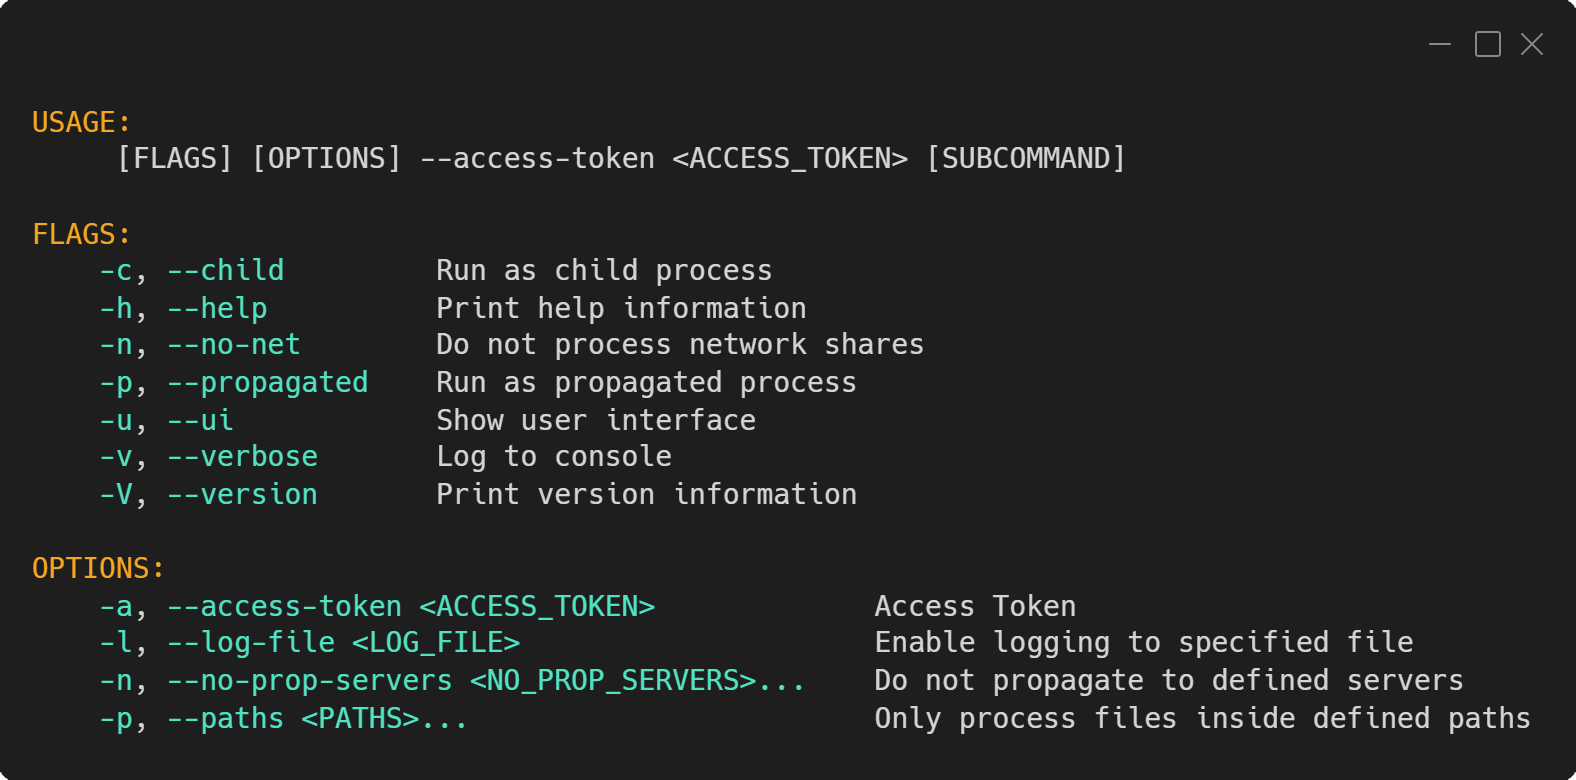Click the --no-net flag entry
This screenshot has width=1576, height=780.
pyautogui.click(x=234, y=344)
